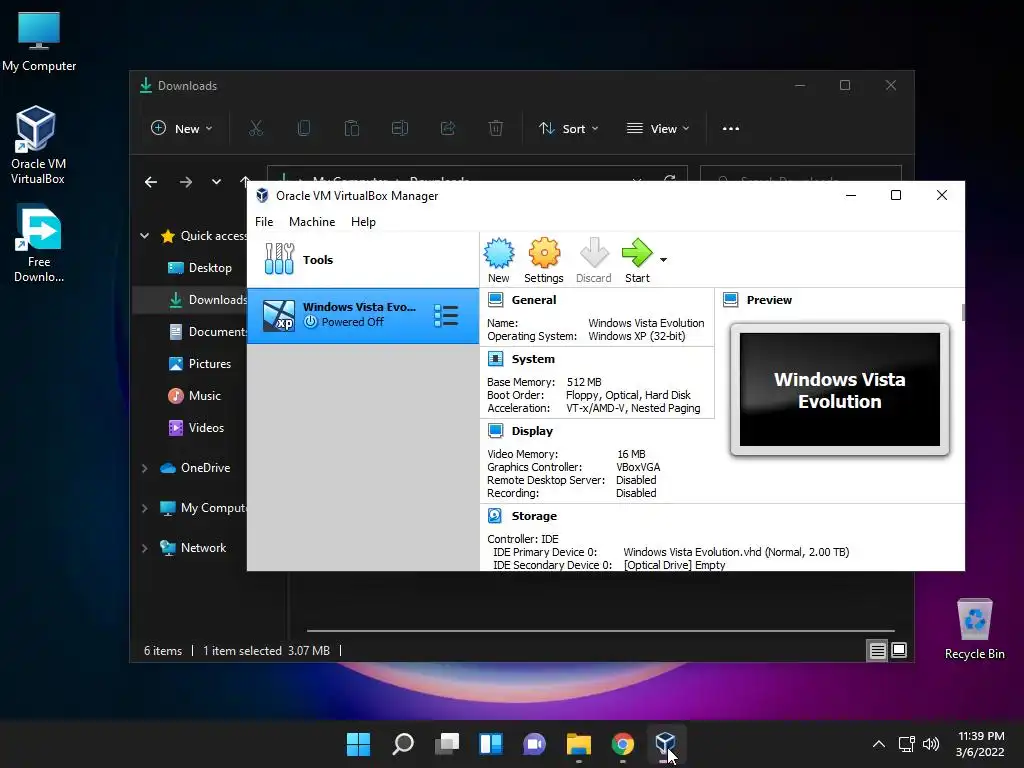Select Music in Explorer sidebar
The height and width of the screenshot is (768, 1024).
click(196, 396)
